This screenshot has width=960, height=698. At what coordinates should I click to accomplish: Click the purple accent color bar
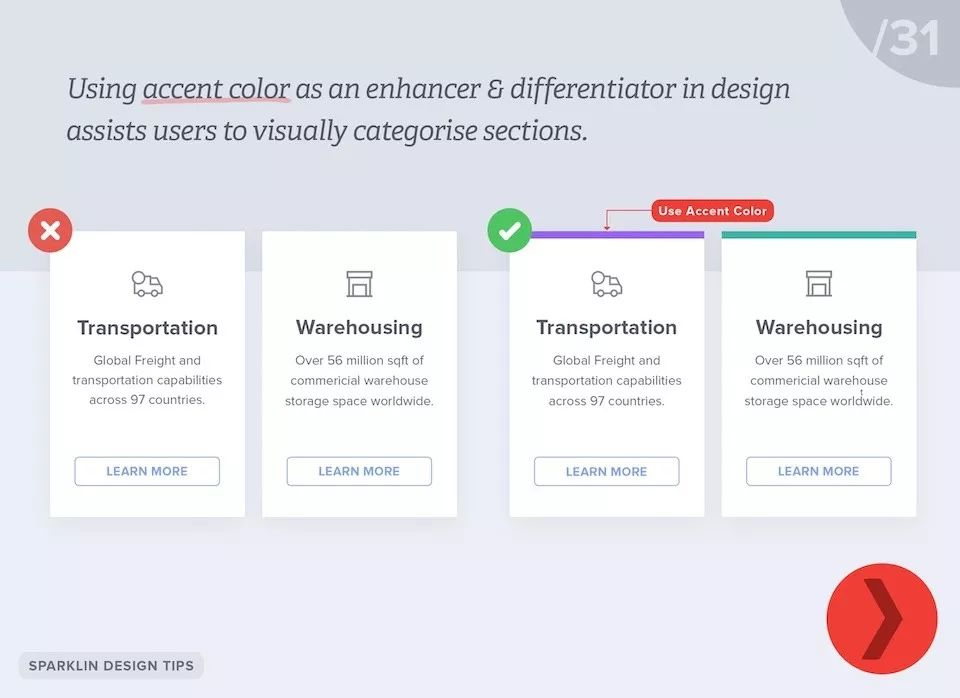tap(617, 235)
